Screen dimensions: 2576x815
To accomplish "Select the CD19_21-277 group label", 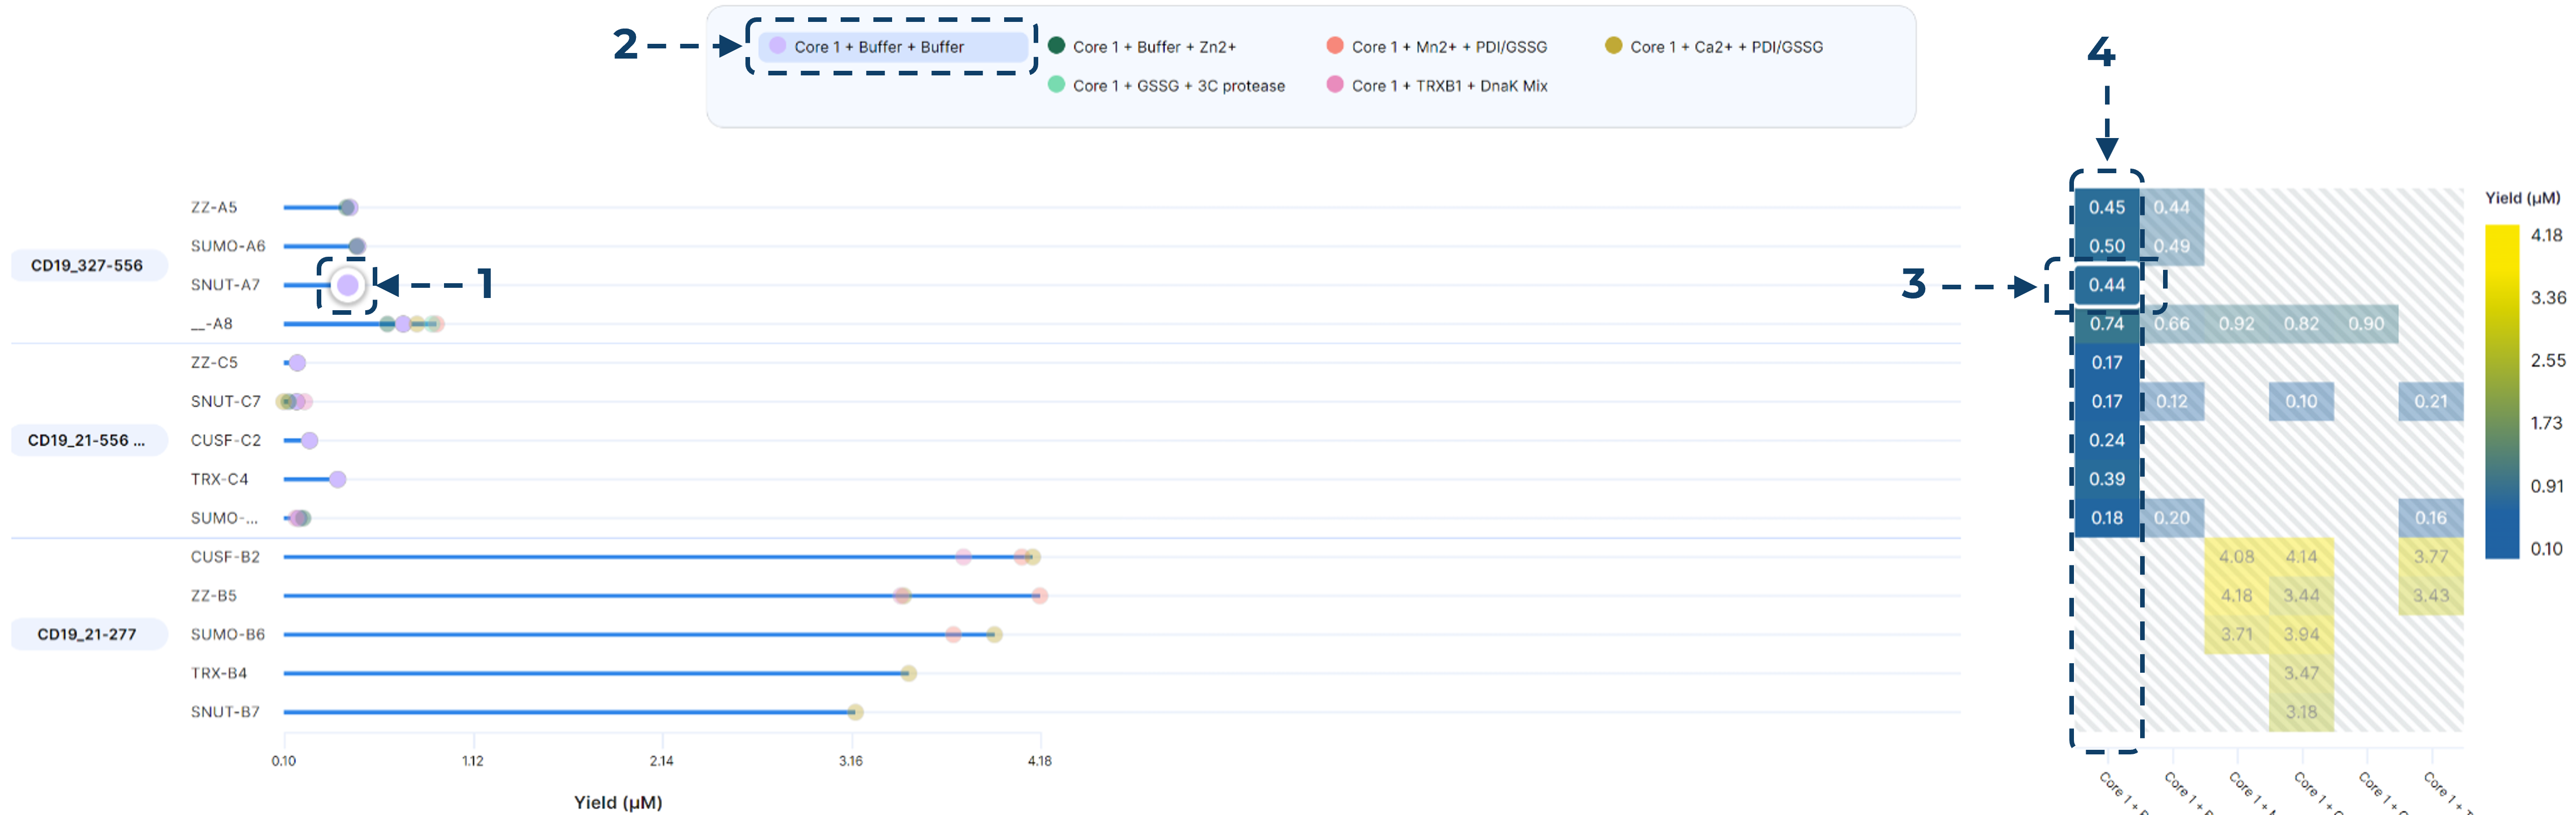I will 87,634.
